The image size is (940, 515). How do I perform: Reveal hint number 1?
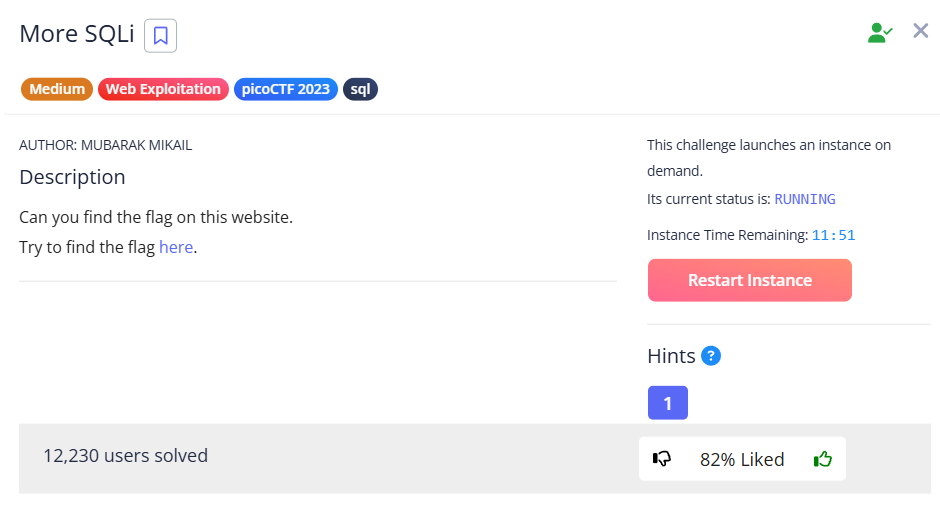(668, 403)
